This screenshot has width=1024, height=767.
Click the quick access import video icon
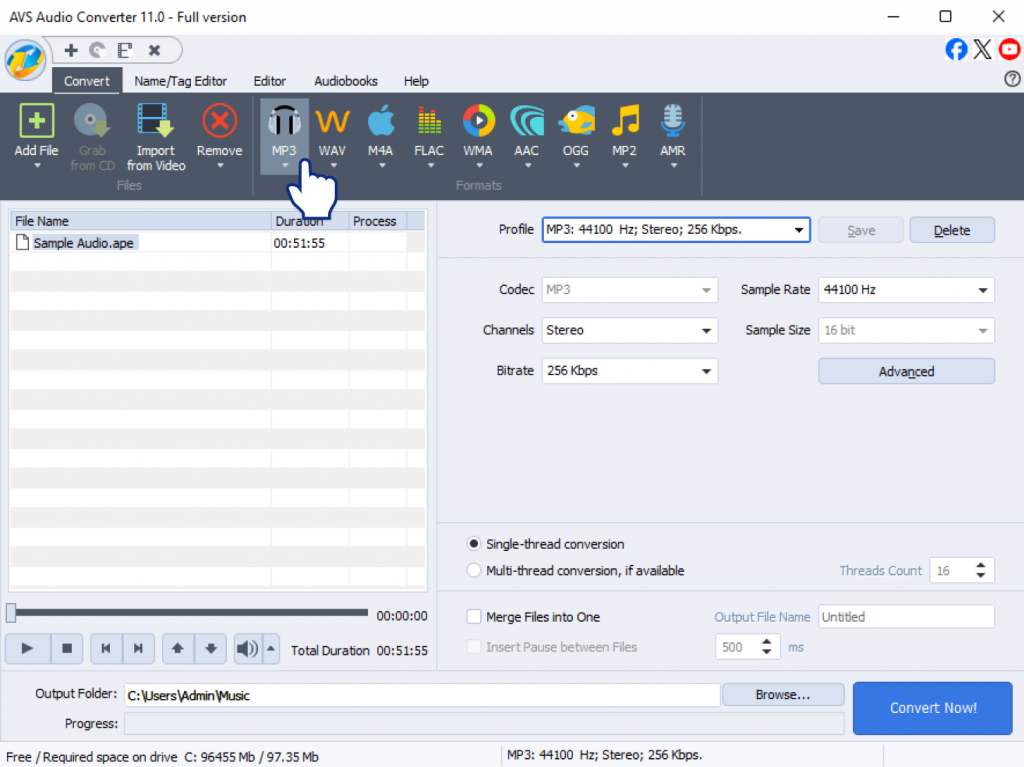[x=125, y=50]
